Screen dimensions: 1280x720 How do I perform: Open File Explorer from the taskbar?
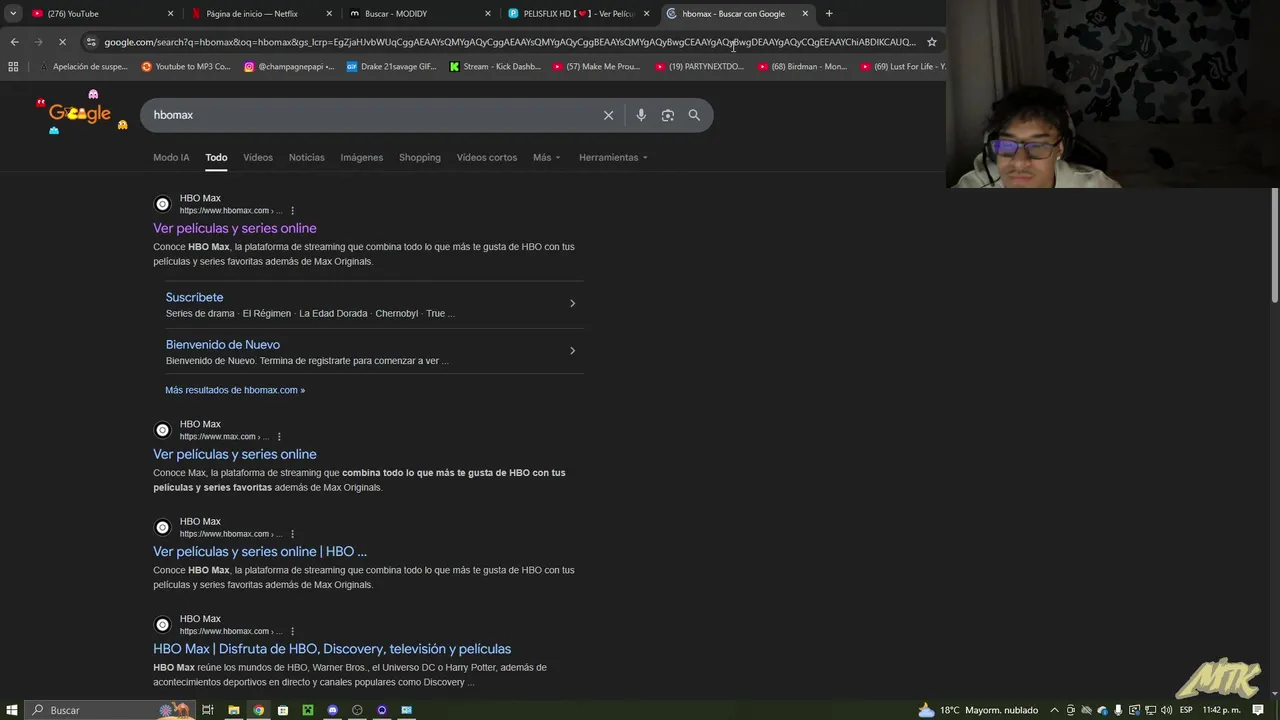tap(233, 710)
